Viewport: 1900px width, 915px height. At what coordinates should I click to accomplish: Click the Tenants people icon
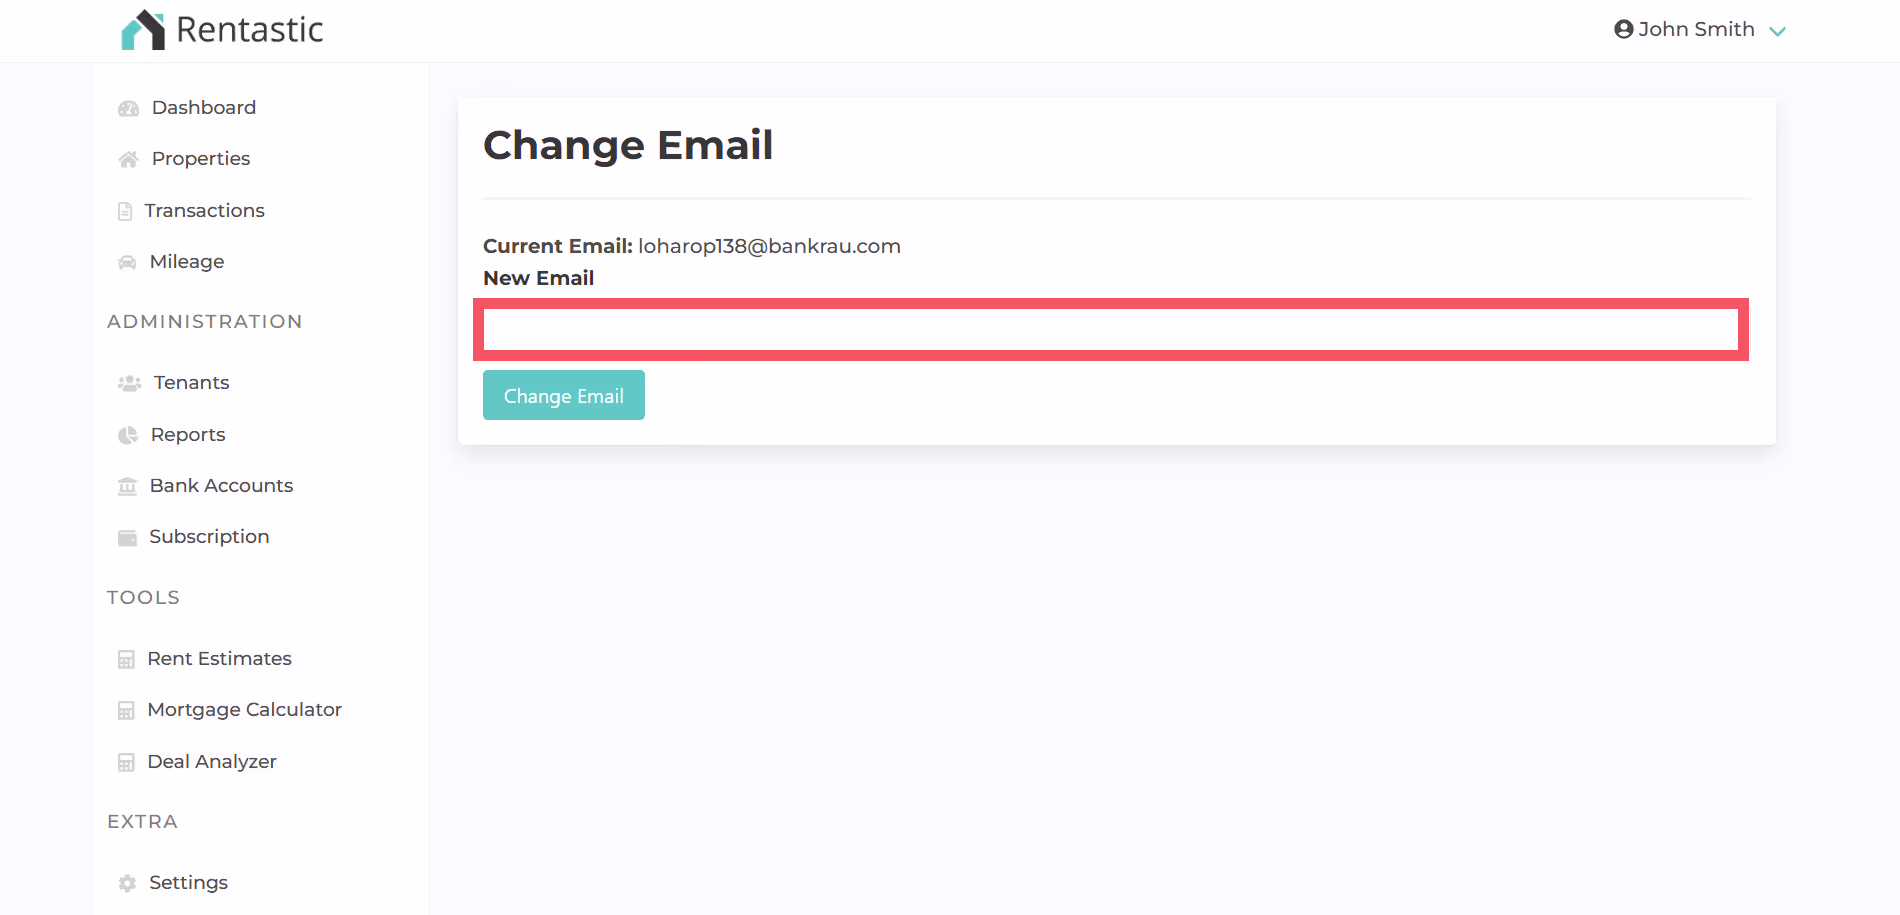pyautogui.click(x=128, y=382)
